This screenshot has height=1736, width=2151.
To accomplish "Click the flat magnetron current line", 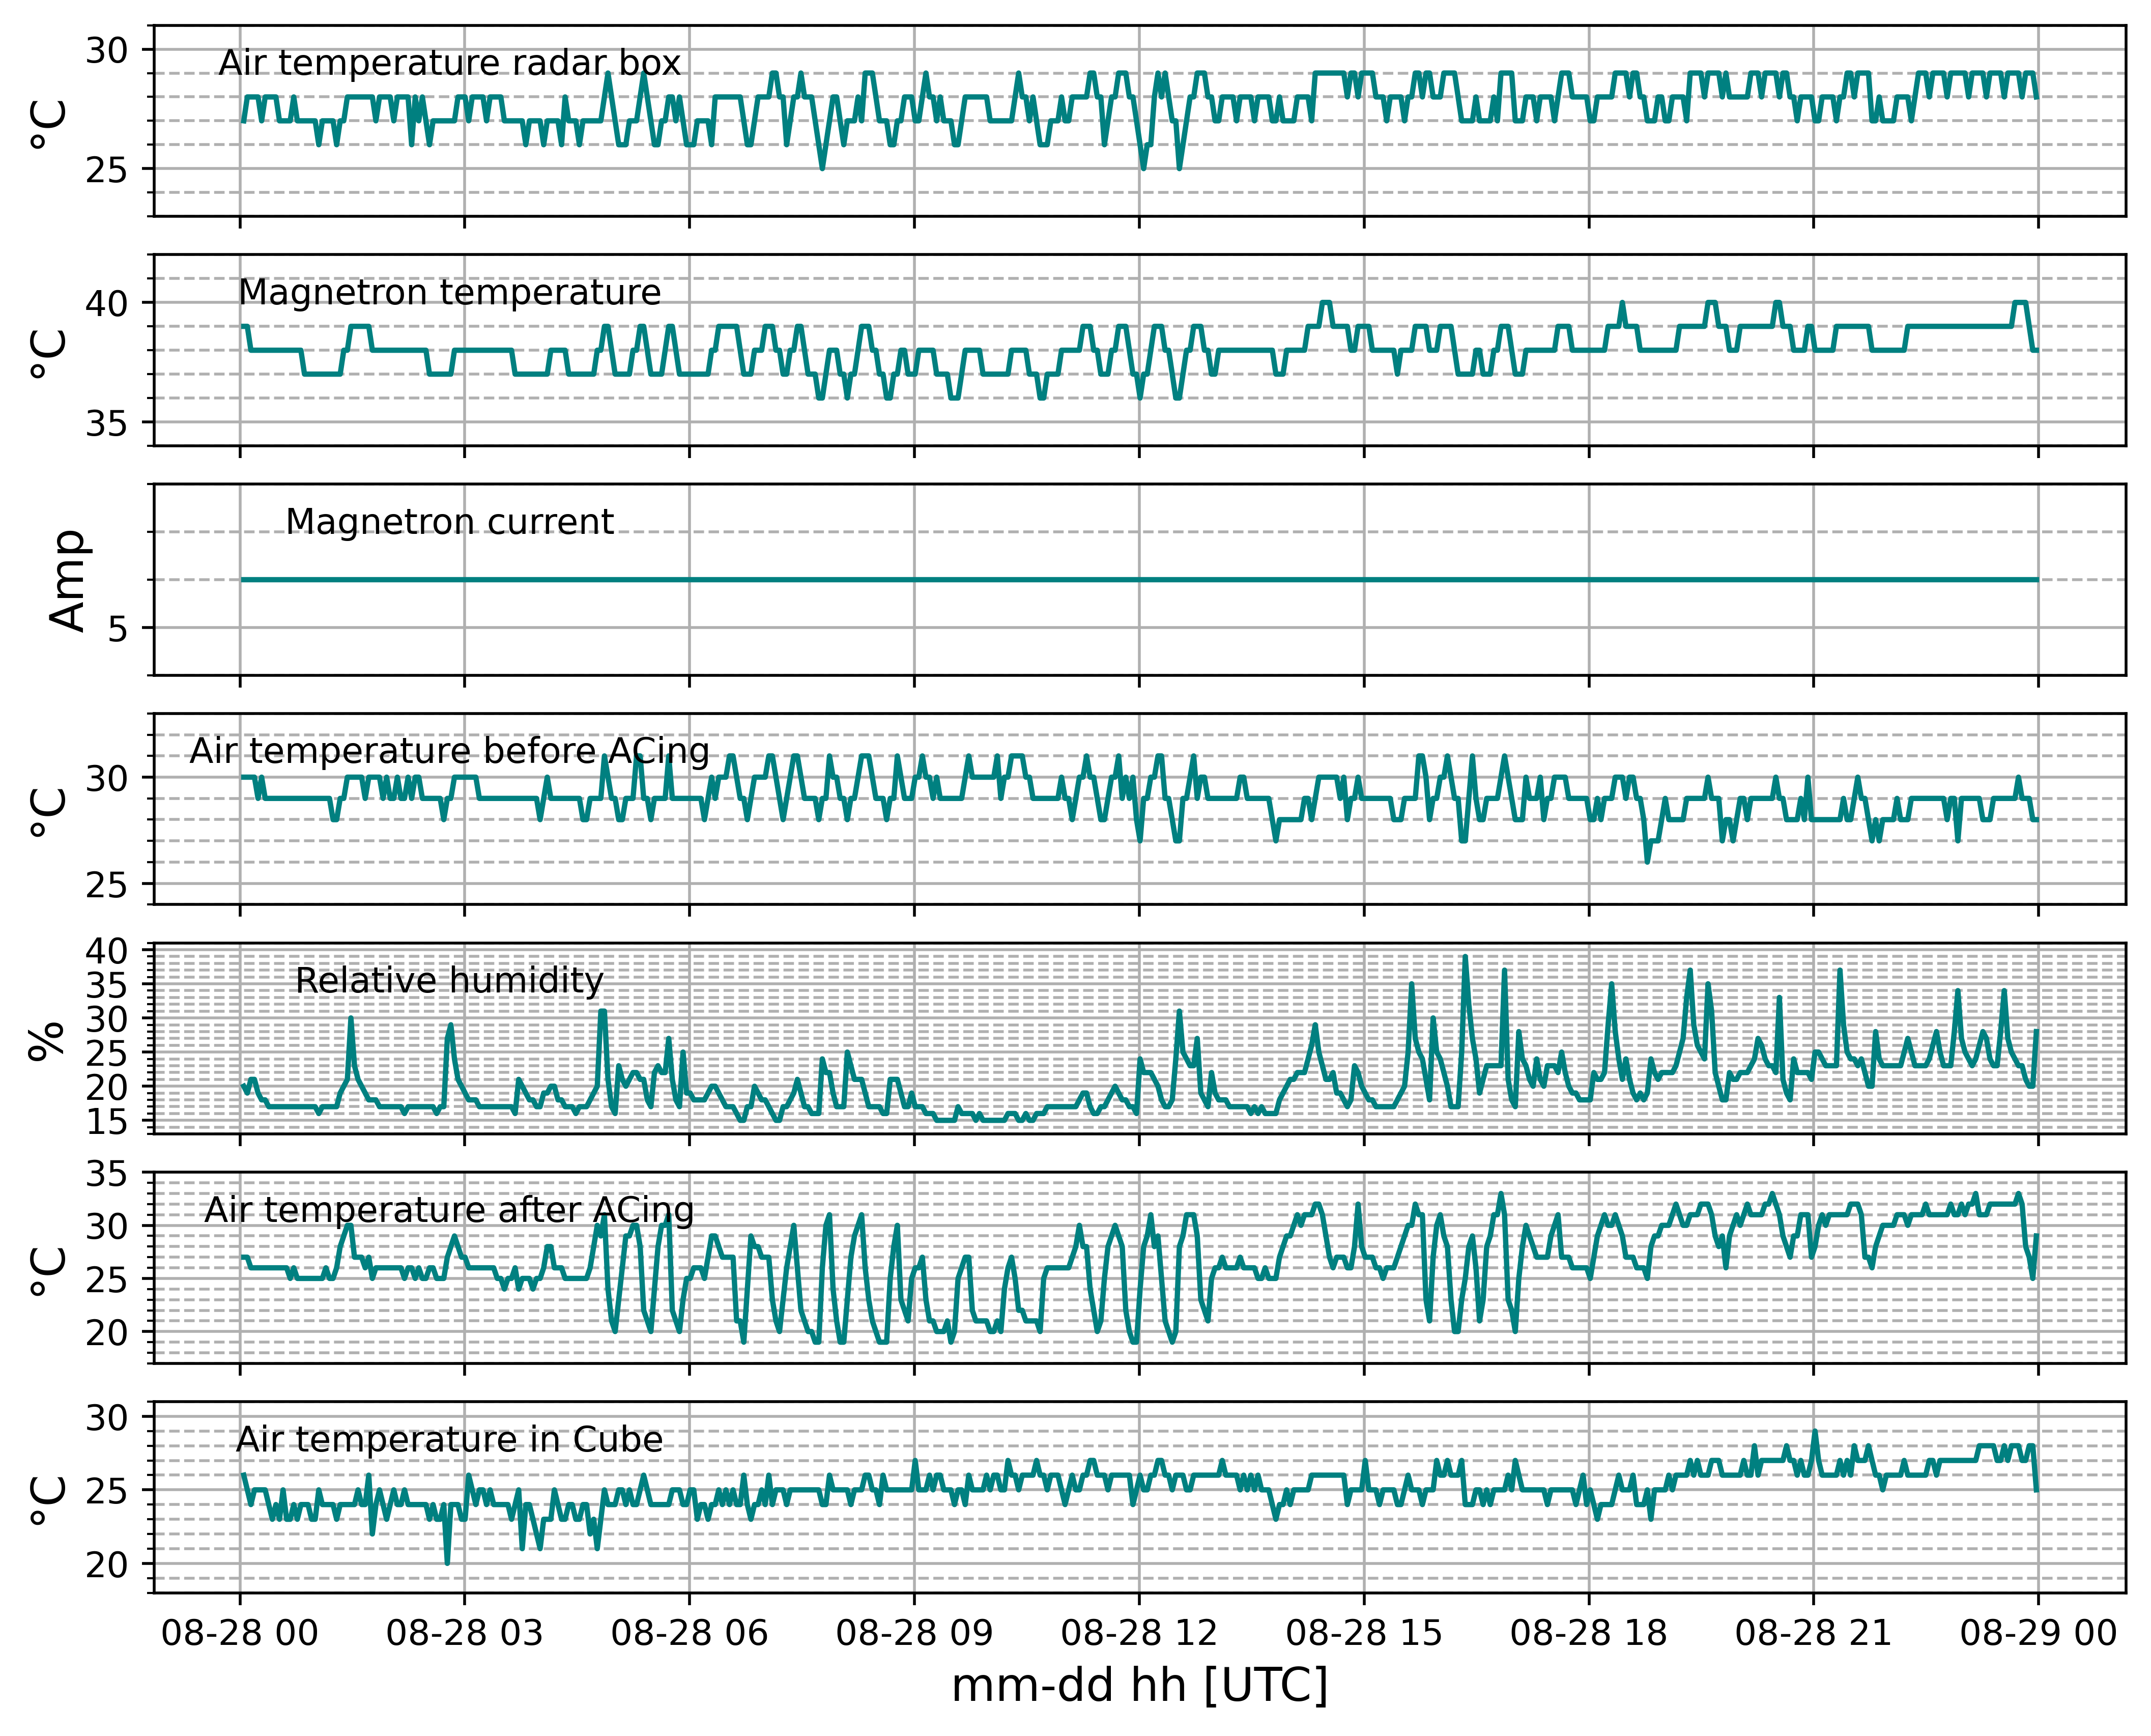I will [x=1139, y=580].
